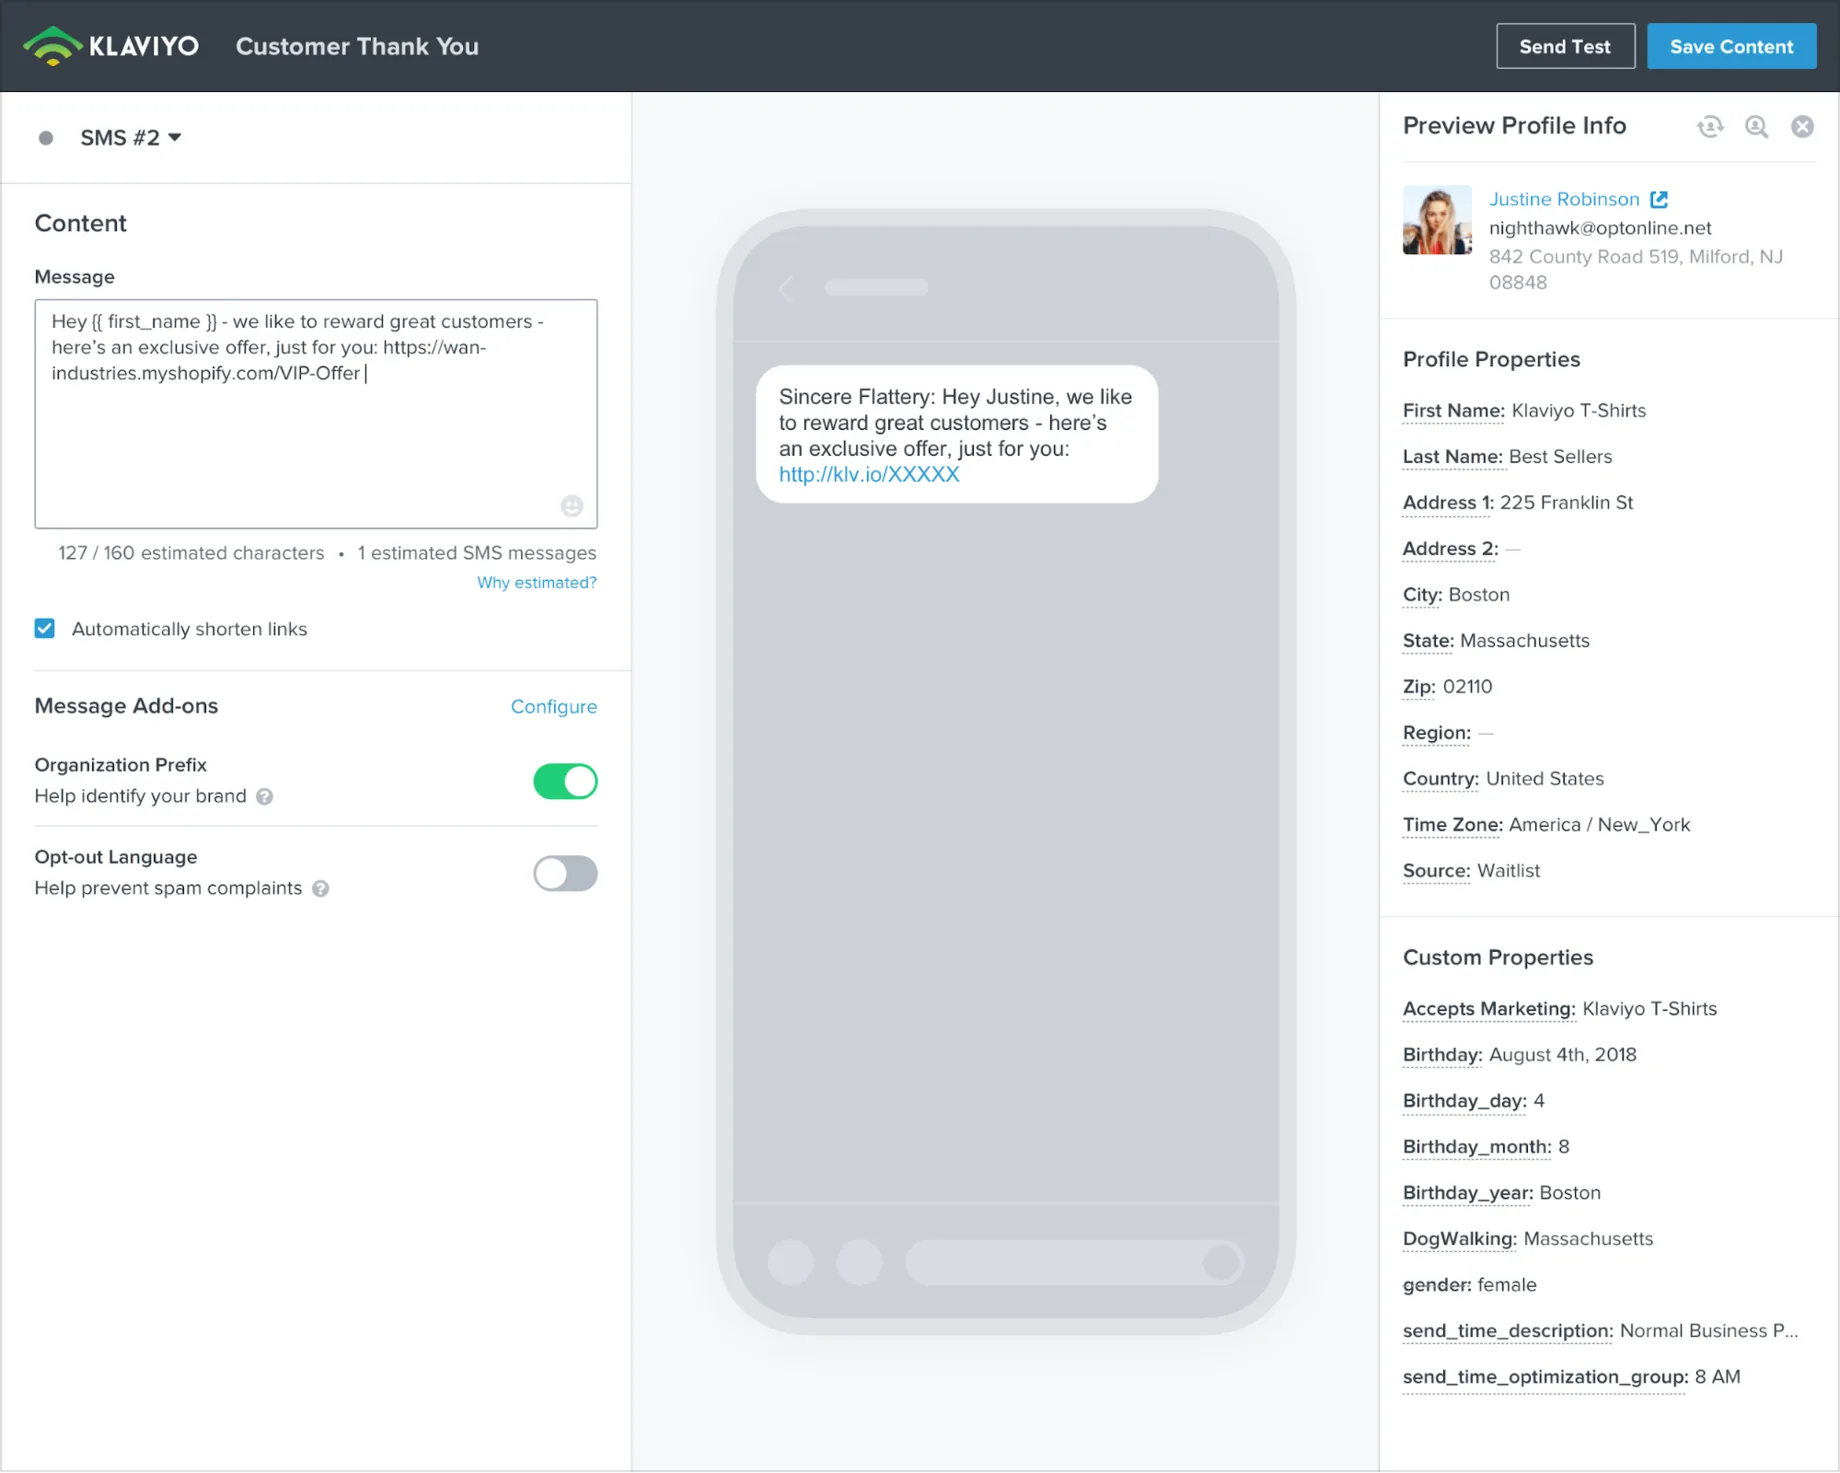The height and width of the screenshot is (1473, 1840).
Task: Click Save Content button
Action: 1731,46
